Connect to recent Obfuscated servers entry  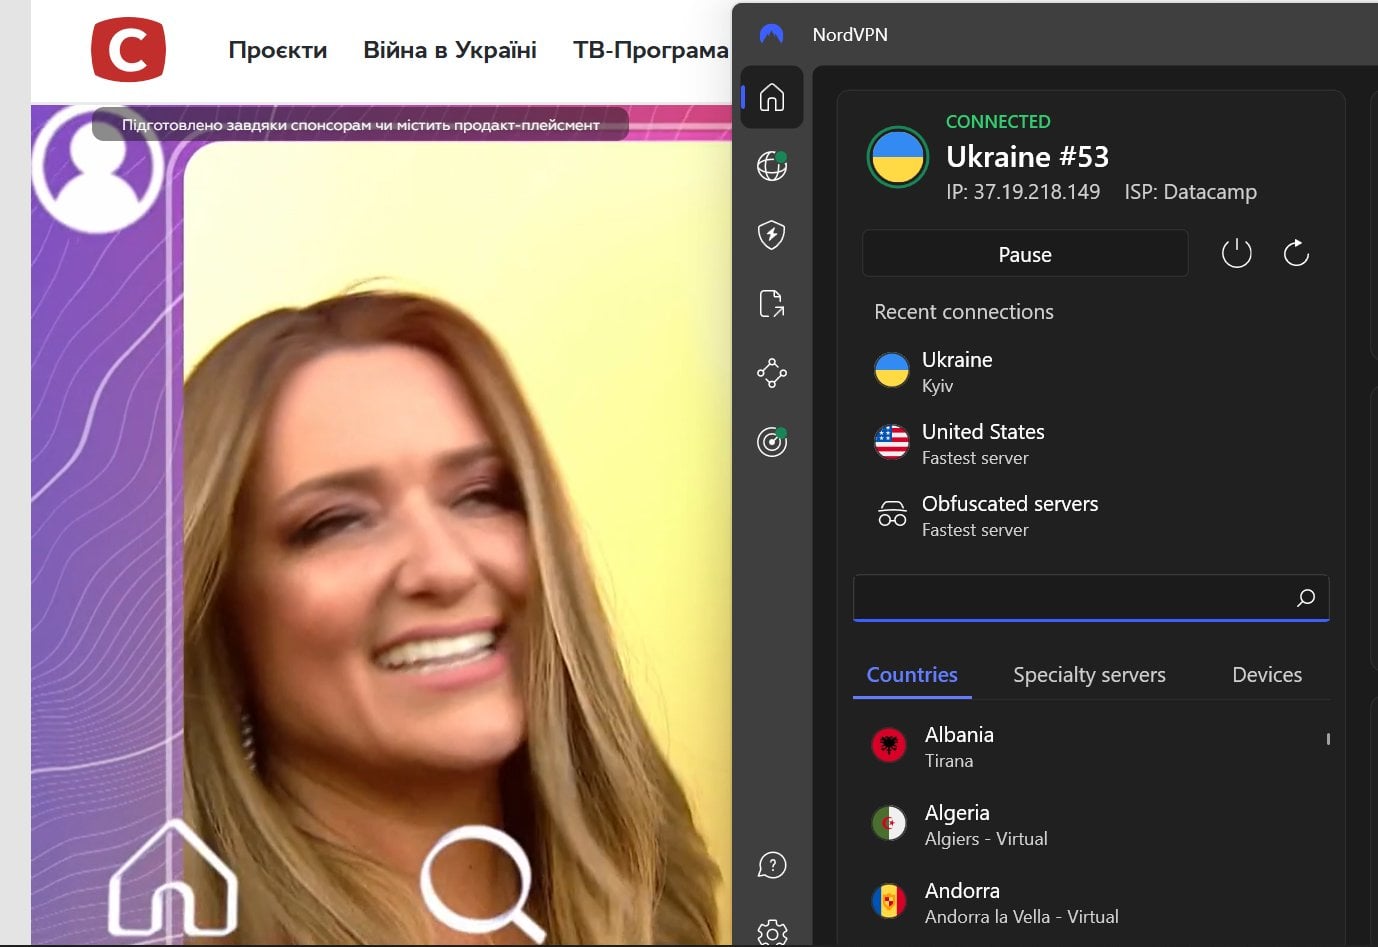point(1008,515)
